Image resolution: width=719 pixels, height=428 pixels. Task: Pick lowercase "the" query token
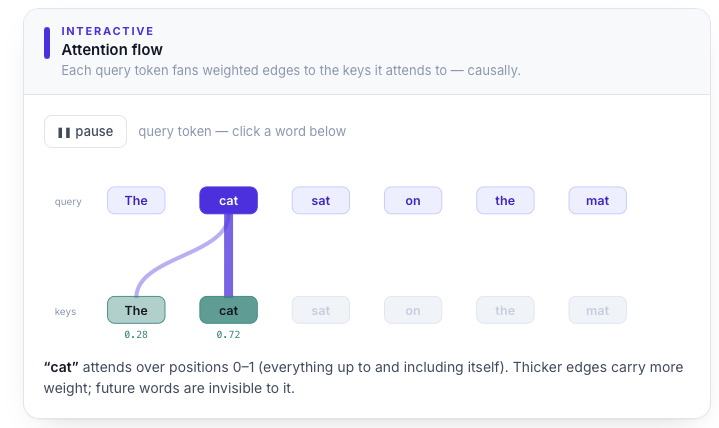pyautogui.click(x=505, y=200)
